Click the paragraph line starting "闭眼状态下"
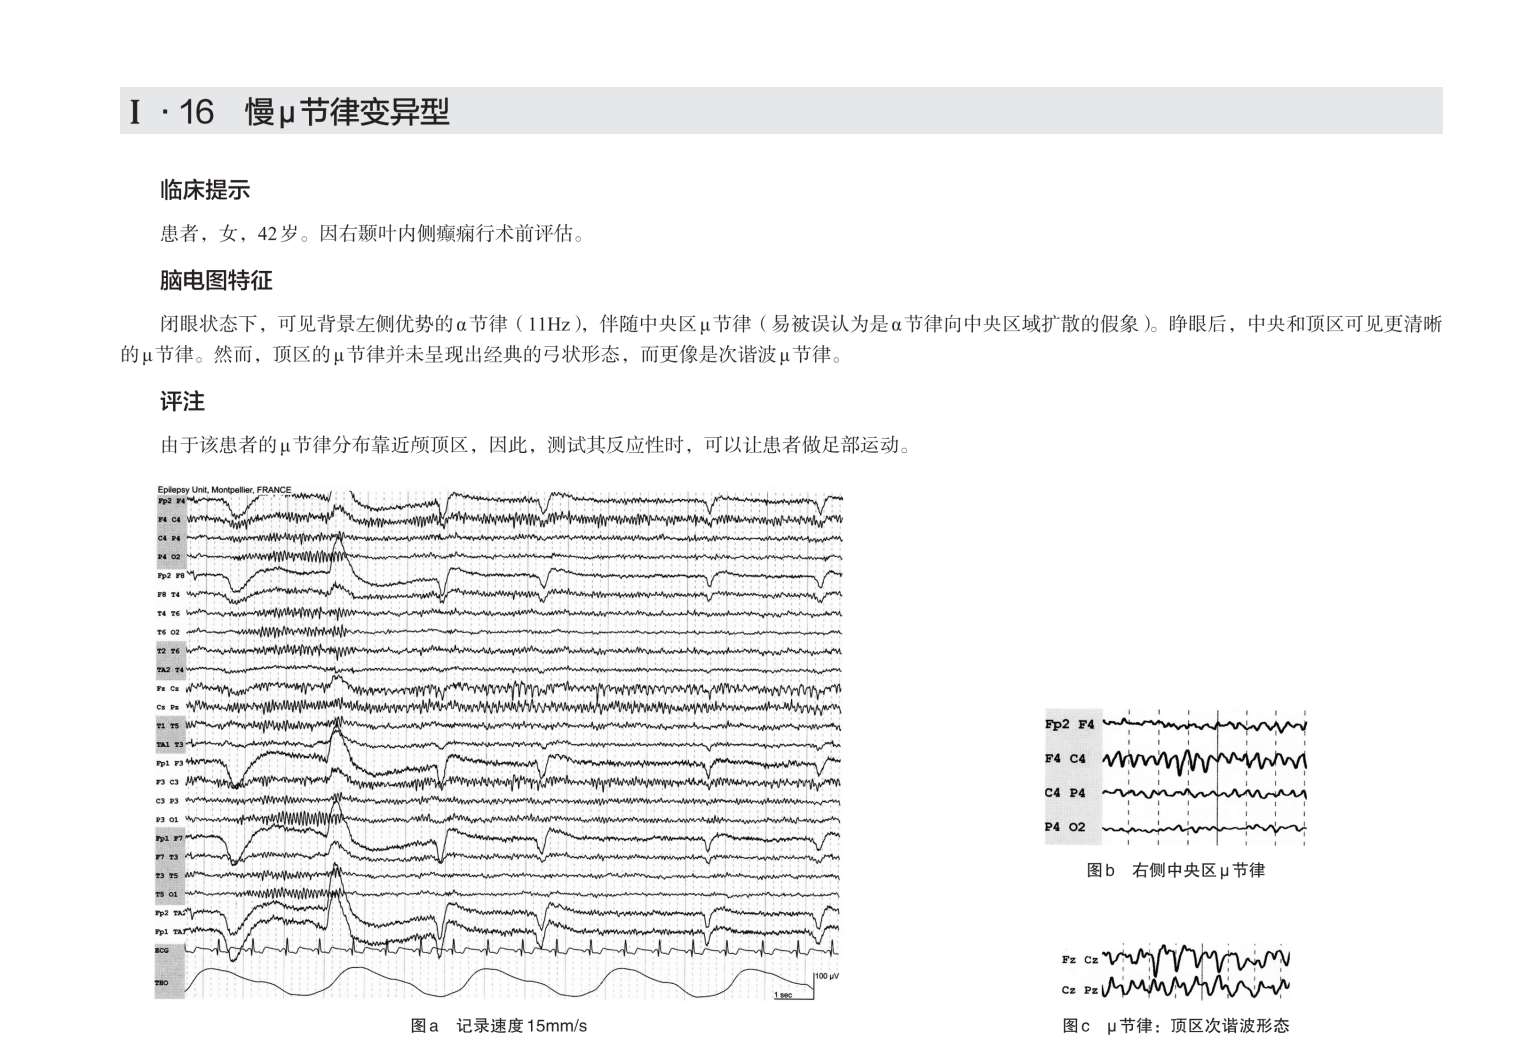Screen dimensions: 1536x1040 pyautogui.click(x=801, y=324)
